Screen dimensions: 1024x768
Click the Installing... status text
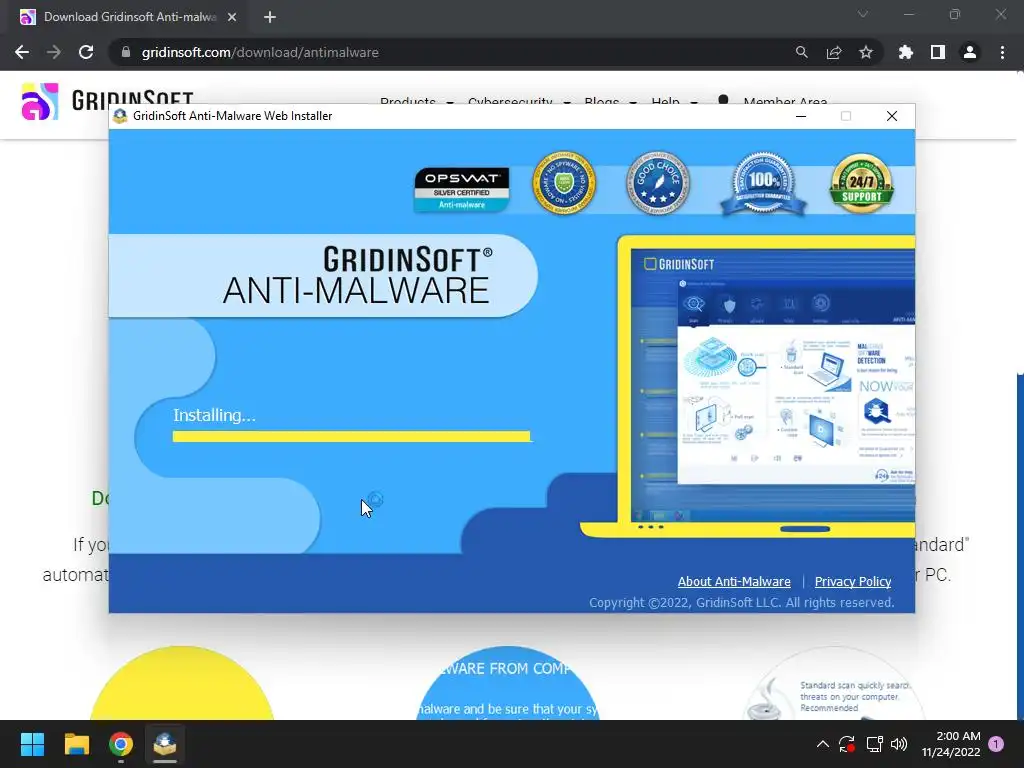214,415
